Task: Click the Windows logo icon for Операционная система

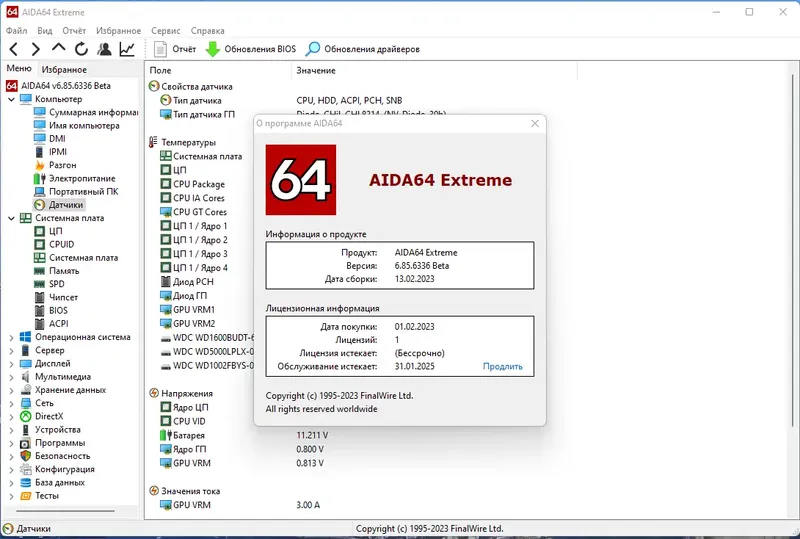Action: pyautogui.click(x=26, y=337)
